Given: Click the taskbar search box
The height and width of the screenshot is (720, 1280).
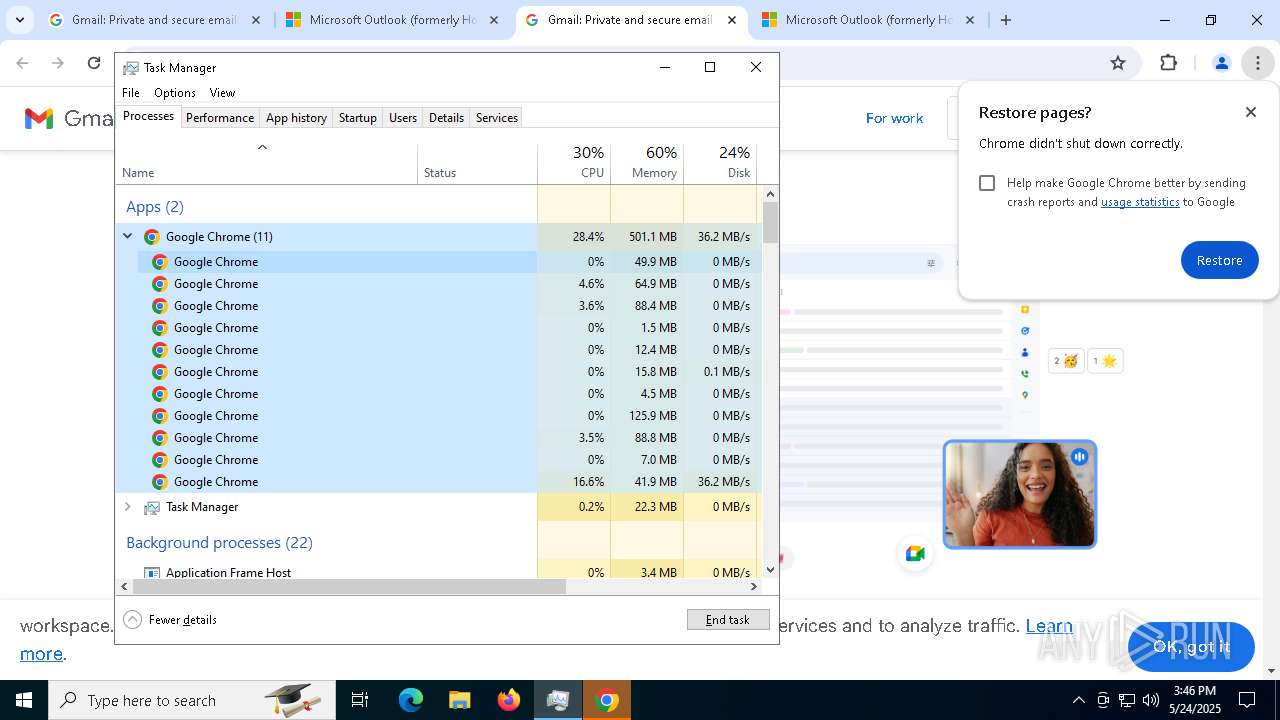Looking at the screenshot, I should (192, 700).
